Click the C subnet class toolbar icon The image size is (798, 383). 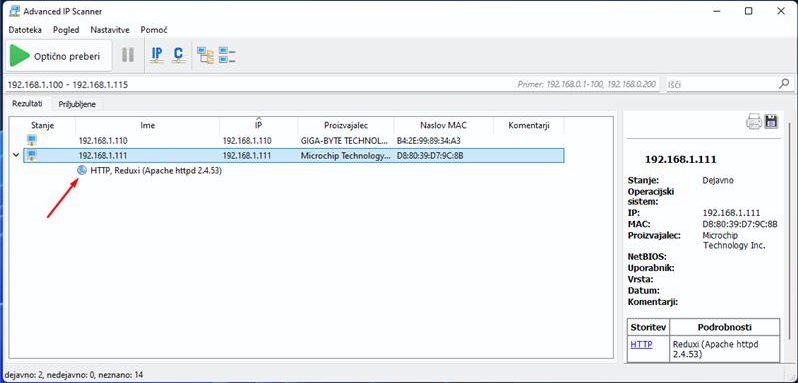178,55
